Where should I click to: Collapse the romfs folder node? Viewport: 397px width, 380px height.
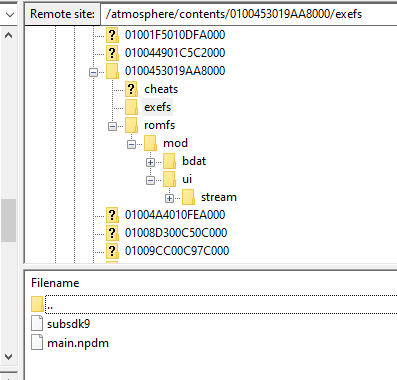tap(112, 126)
